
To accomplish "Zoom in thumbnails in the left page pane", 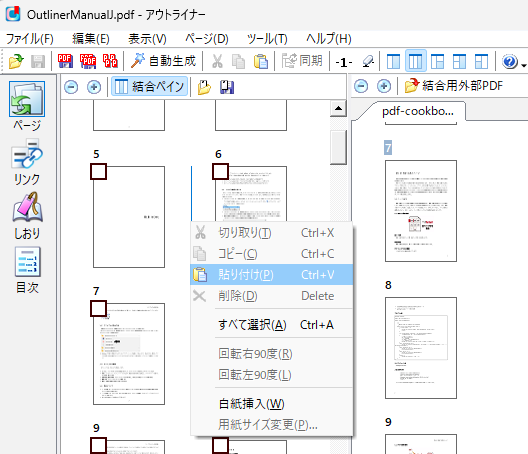I will [x=94, y=87].
